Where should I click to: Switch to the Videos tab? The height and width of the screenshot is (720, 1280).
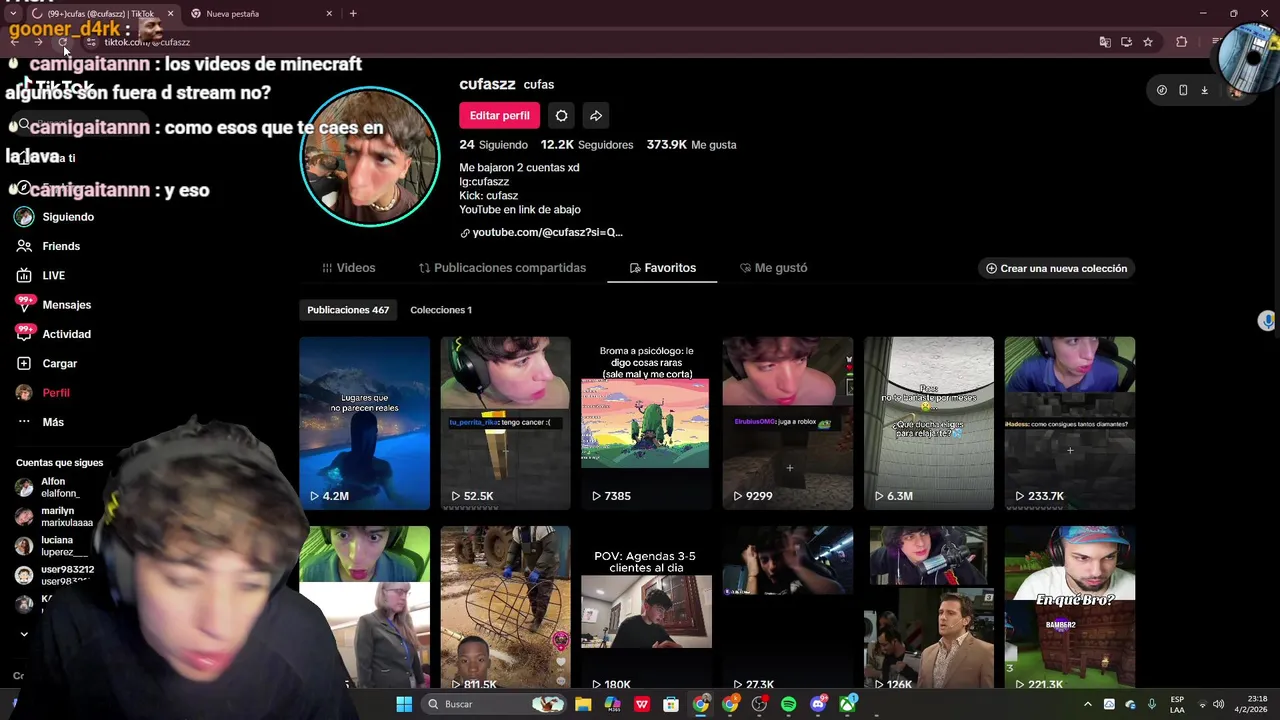pyautogui.click(x=348, y=268)
